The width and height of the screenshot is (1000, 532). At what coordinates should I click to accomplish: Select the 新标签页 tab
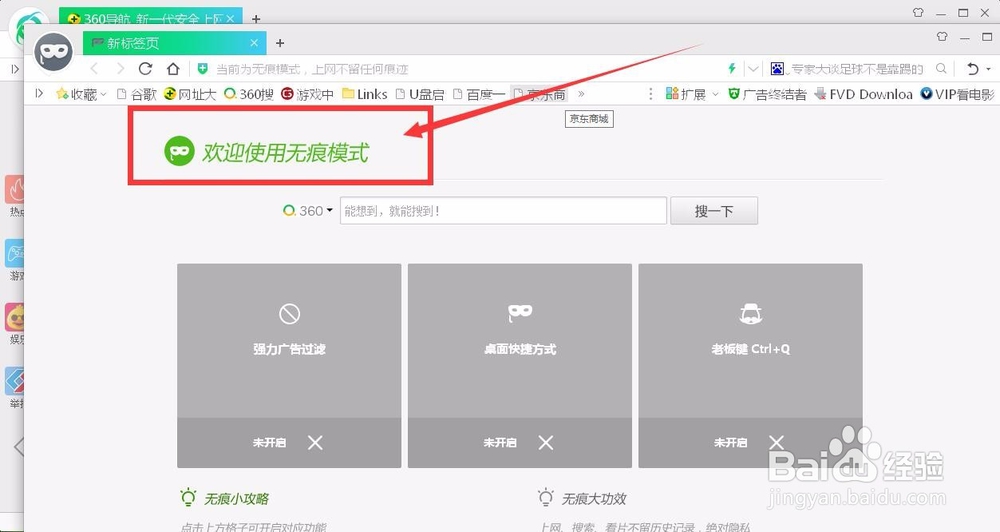coord(174,43)
